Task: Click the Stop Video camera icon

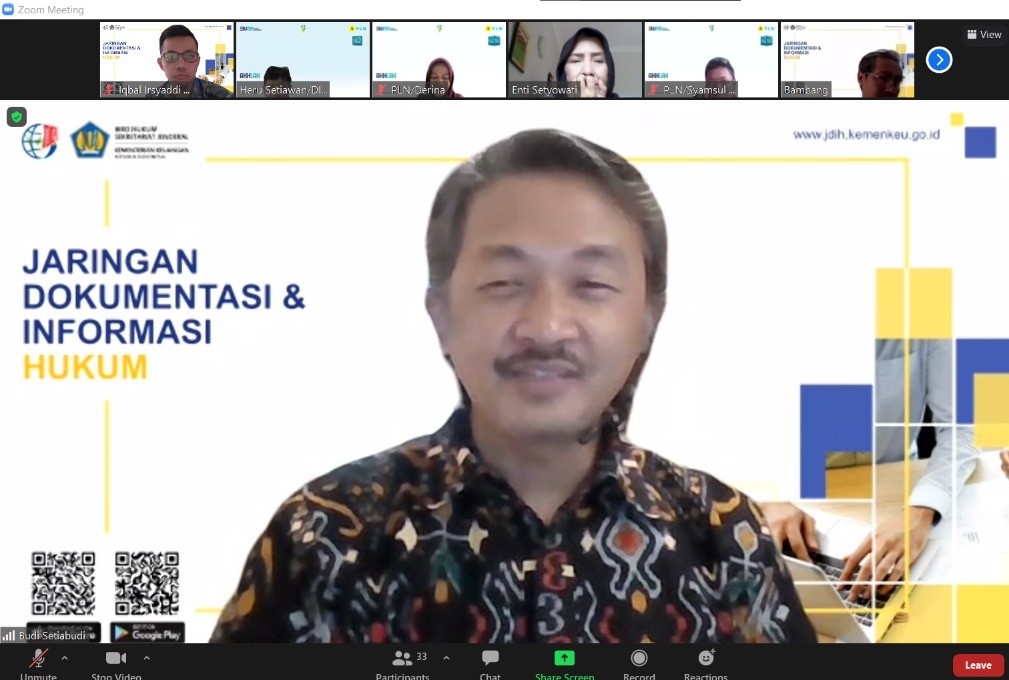Action: (116, 658)
